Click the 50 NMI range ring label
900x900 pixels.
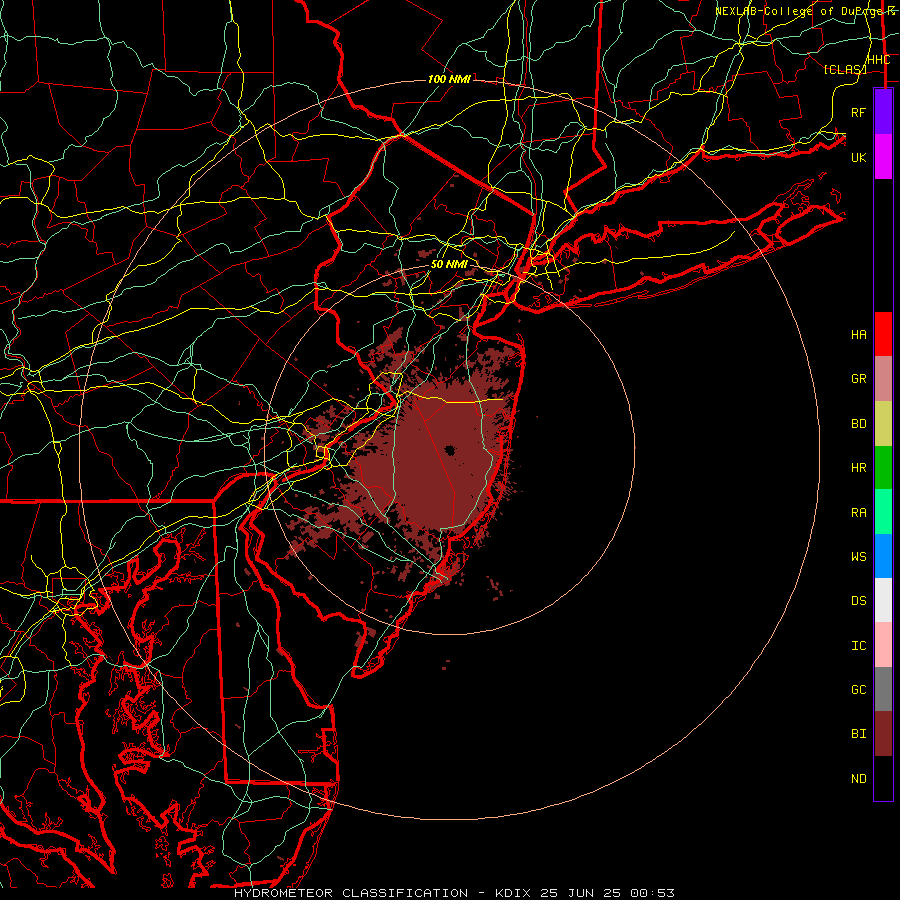449,264
